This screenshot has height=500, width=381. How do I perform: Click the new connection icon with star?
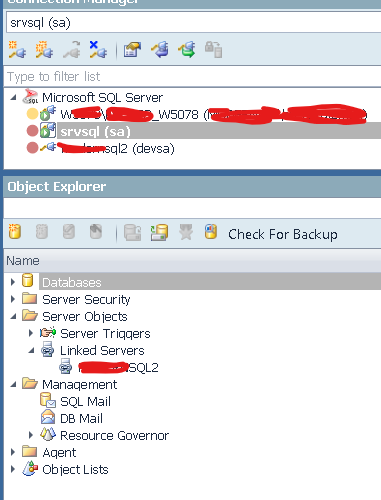click(x=17, y=50)
